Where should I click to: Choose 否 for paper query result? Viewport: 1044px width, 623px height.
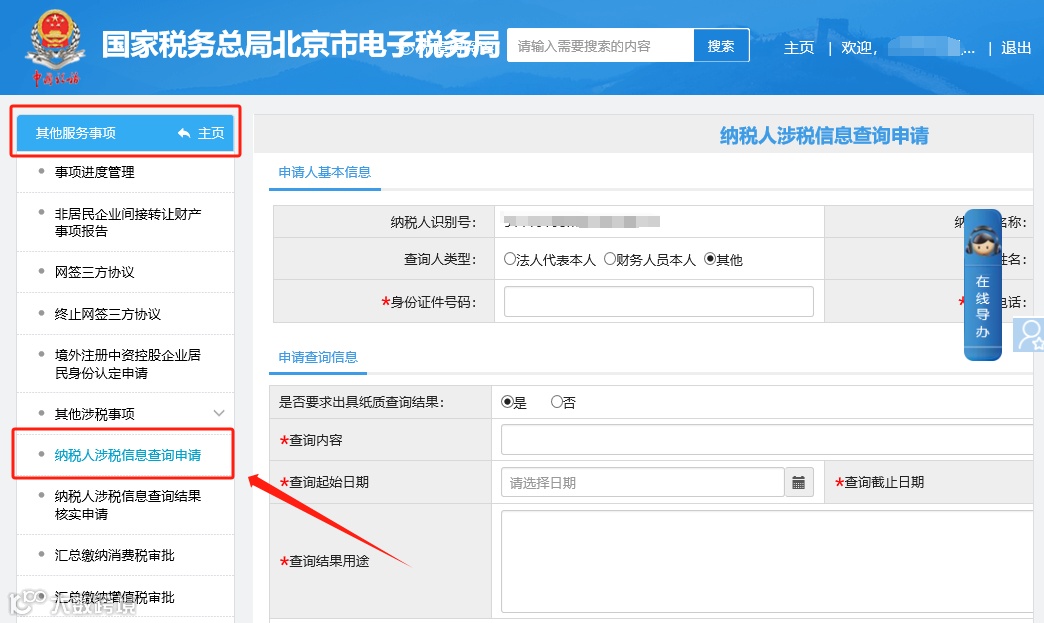click(557, 402)
